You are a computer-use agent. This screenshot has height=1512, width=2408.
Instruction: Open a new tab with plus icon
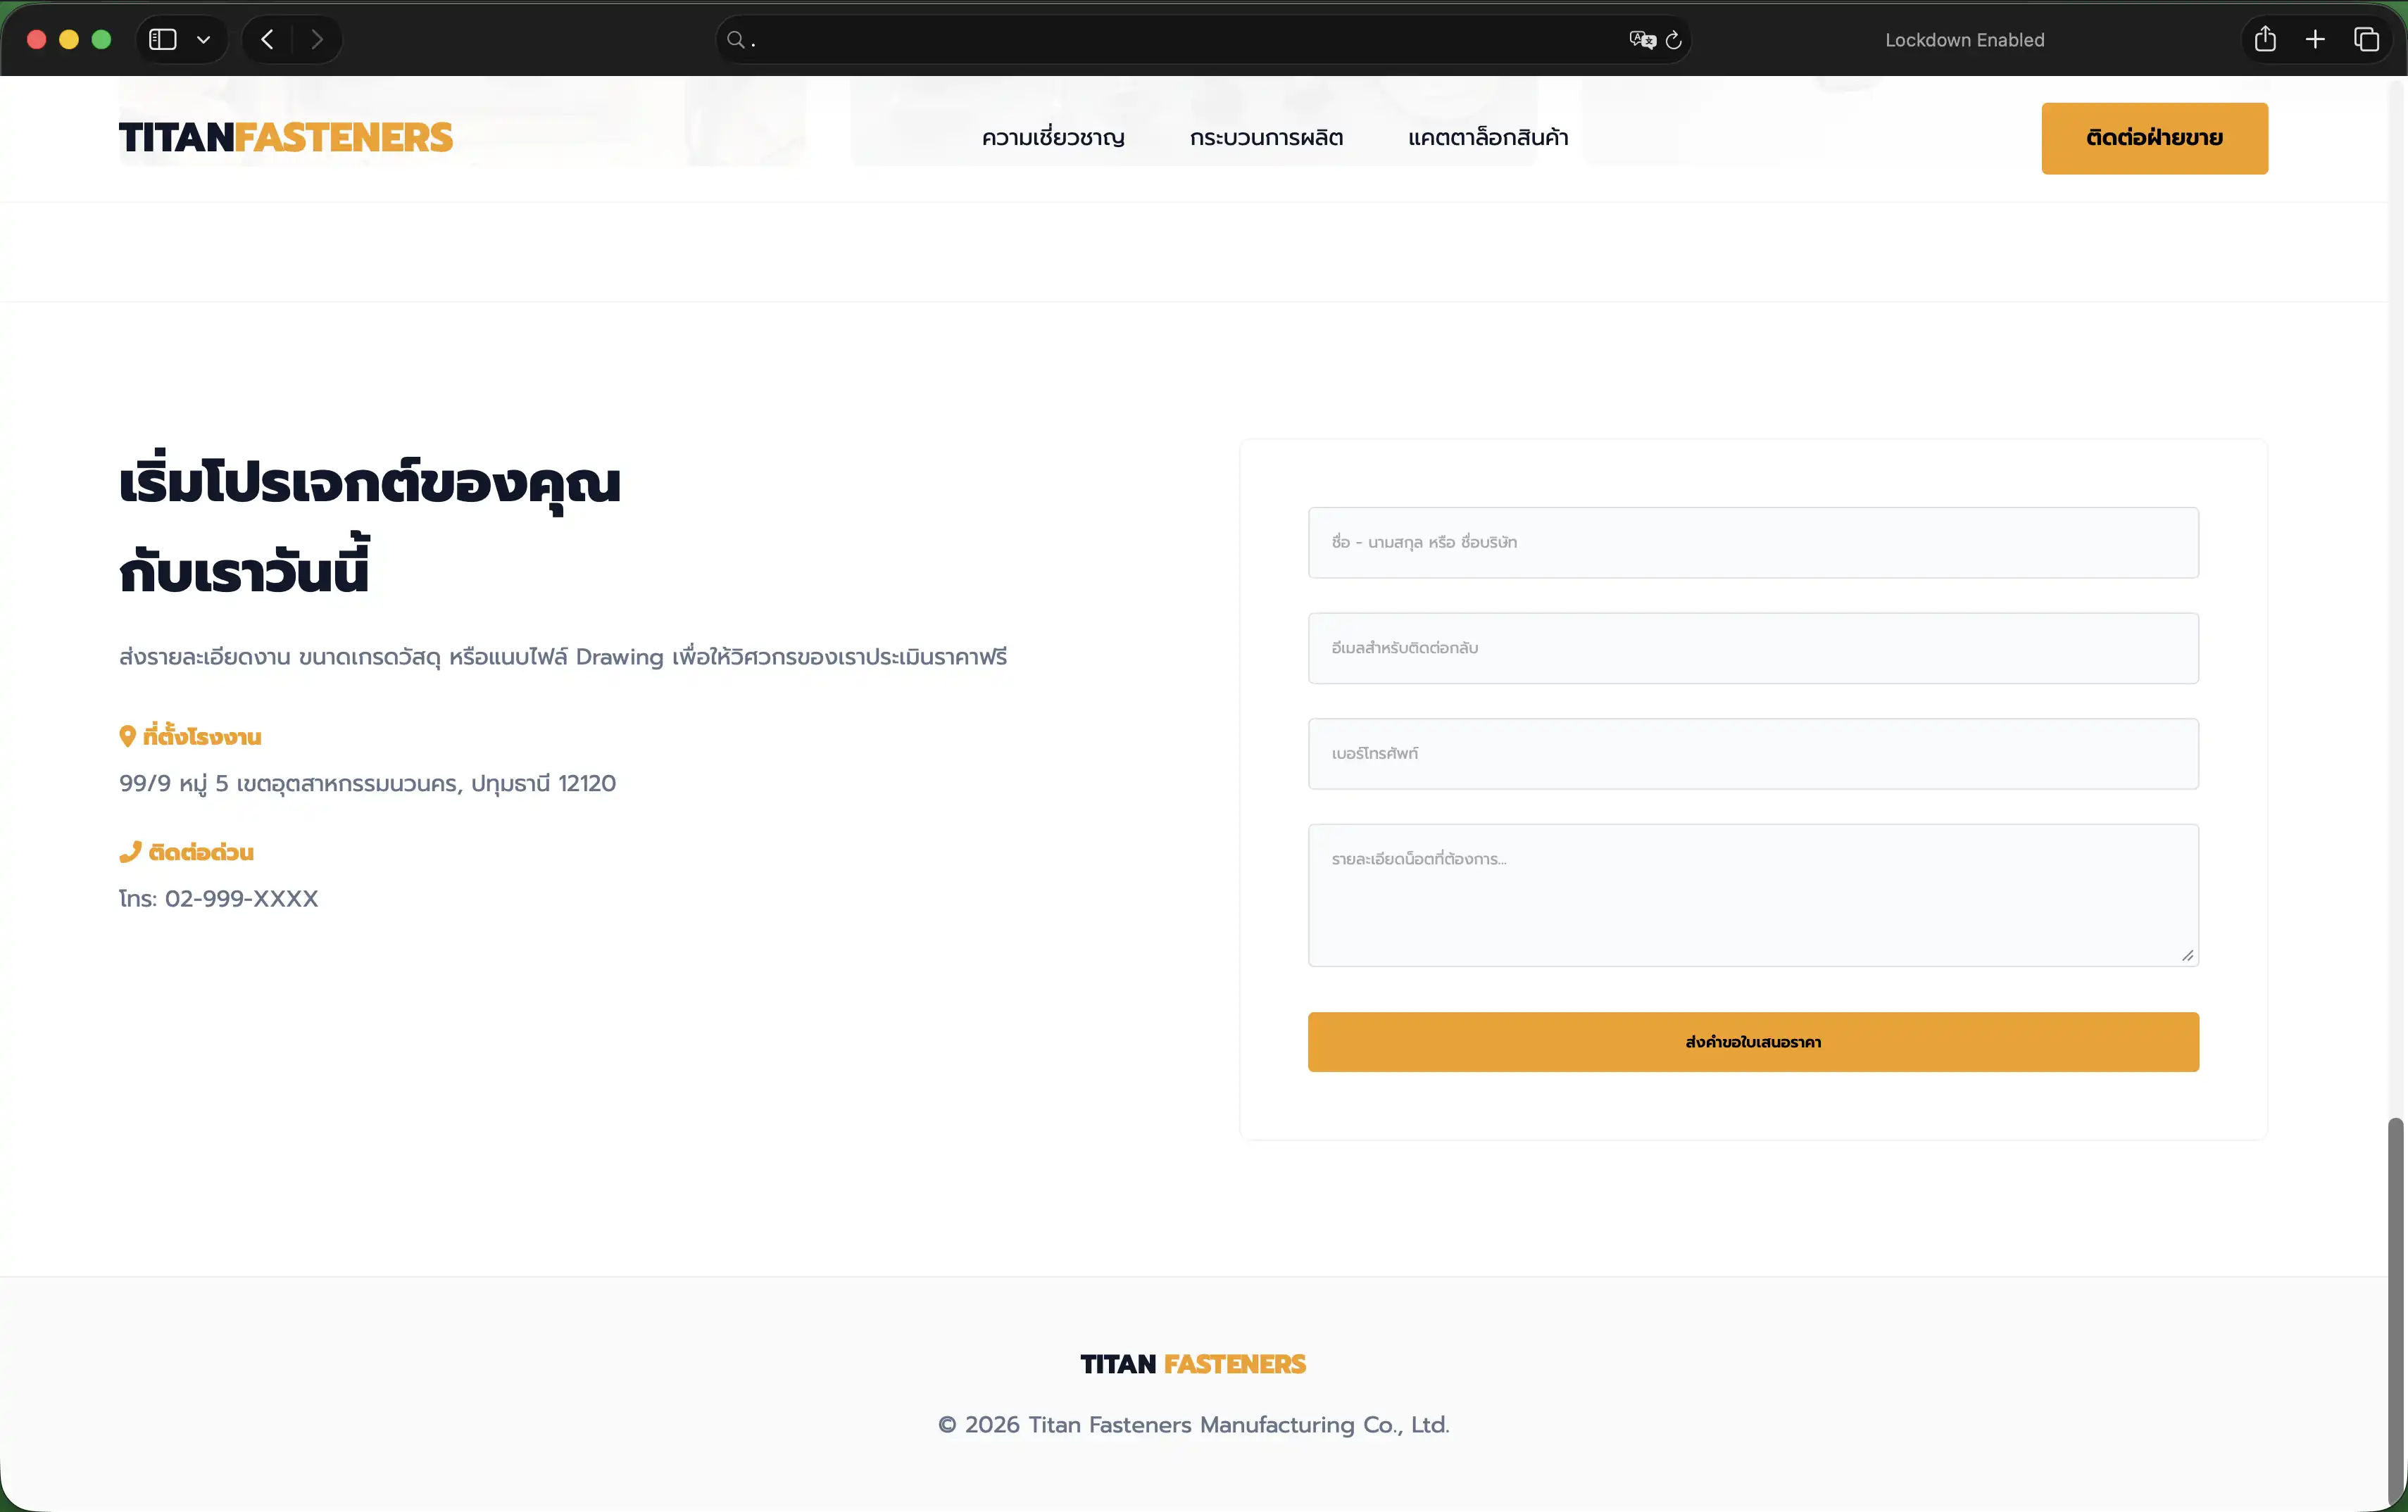click(x=2315, y=40)
